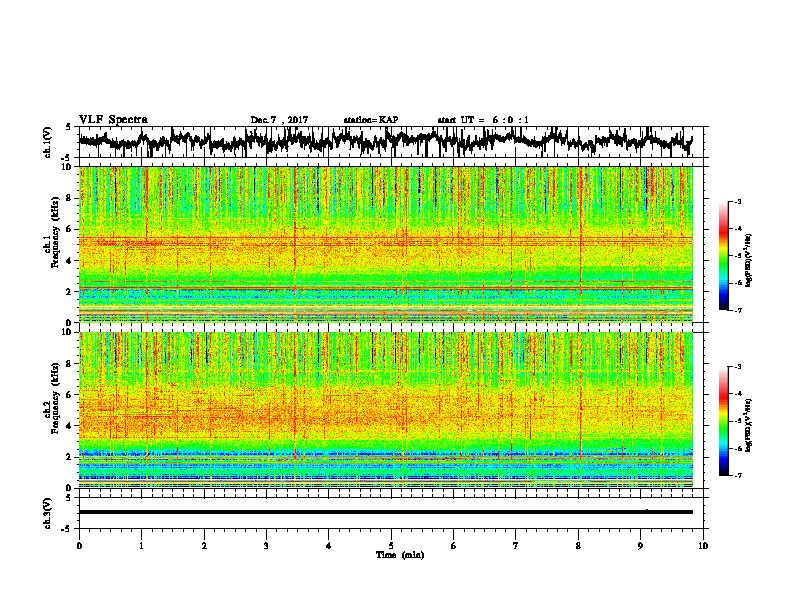Click the ch.1 colorbar log(PSD) unit label
The image size is (792, 612).
pyautogui.click(x=749, y=261)
